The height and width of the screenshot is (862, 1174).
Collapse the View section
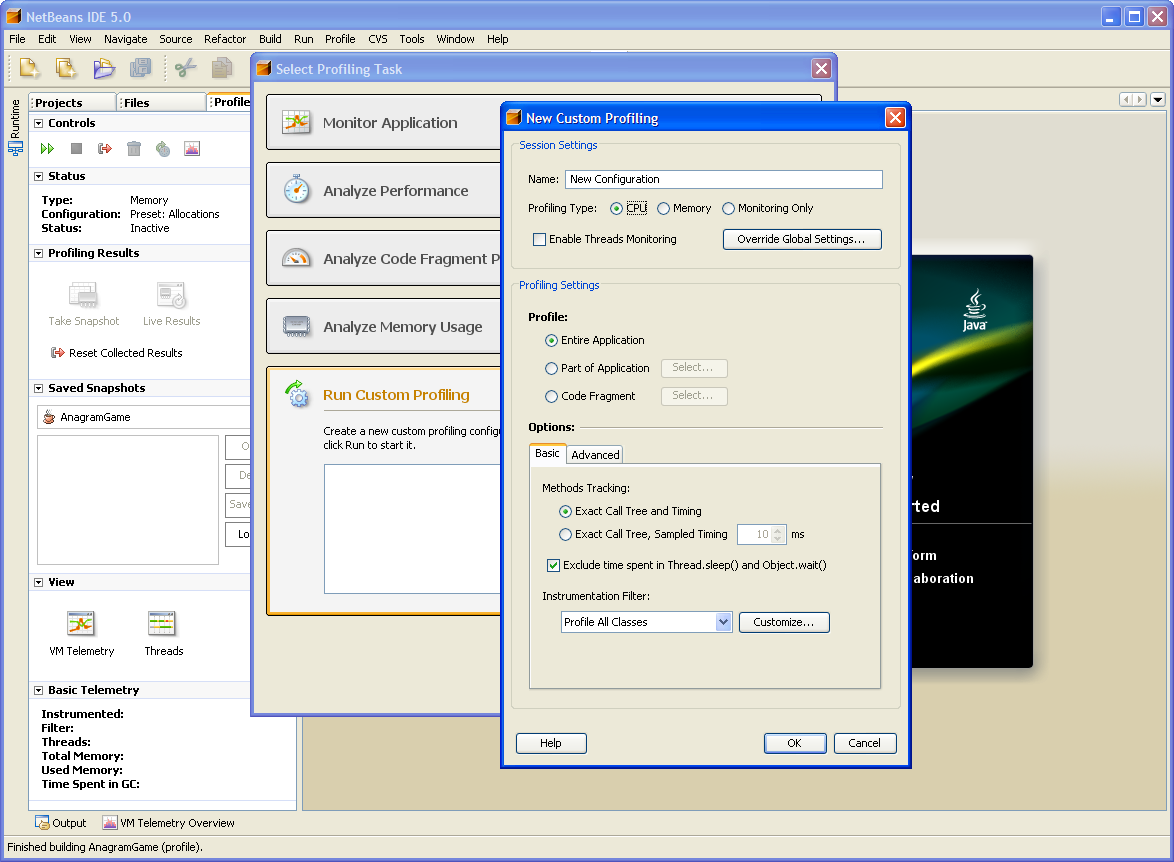(38, 582)
